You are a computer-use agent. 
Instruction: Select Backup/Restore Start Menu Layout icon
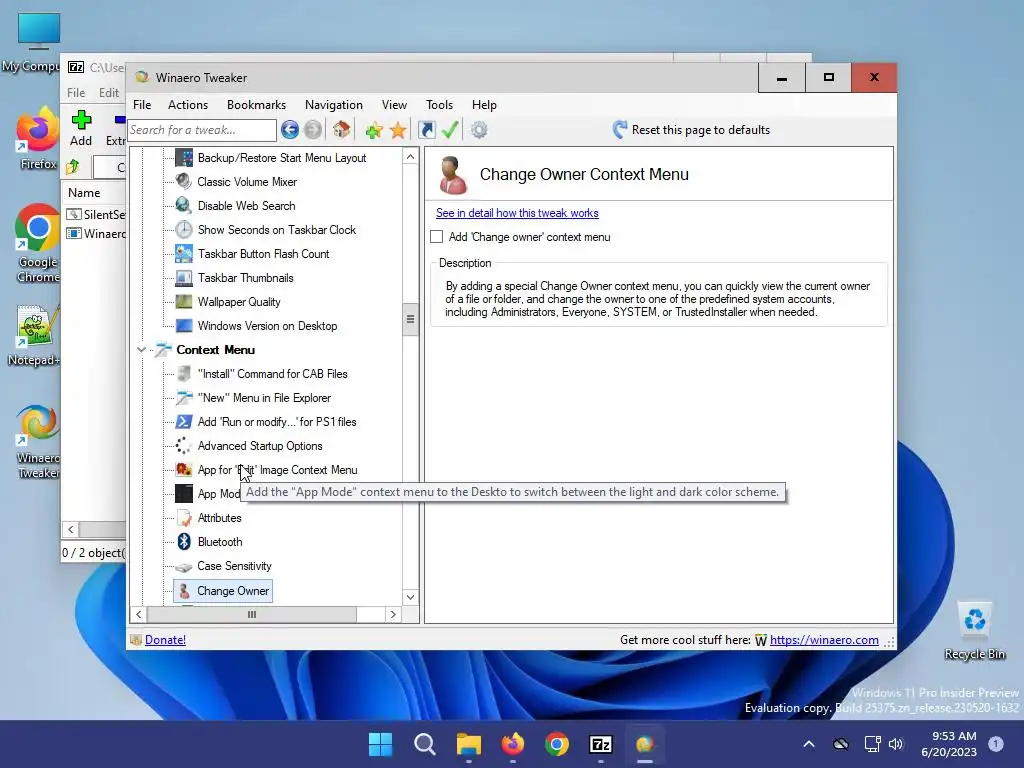[x=184, y=157]
